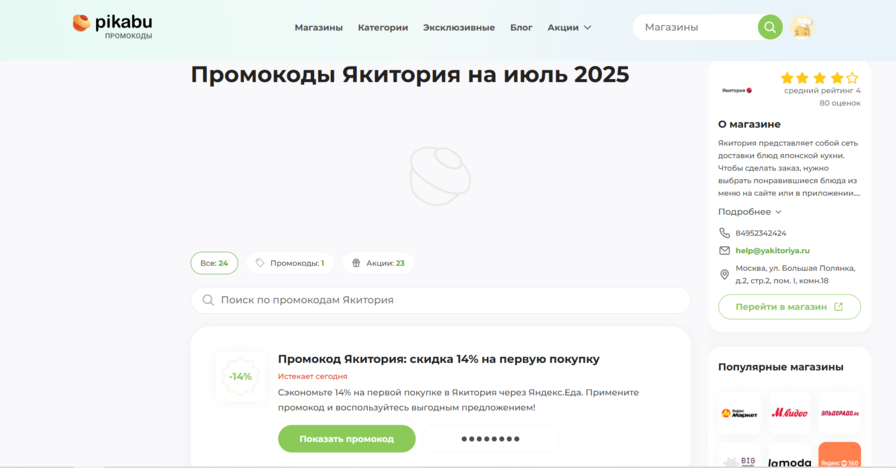This screenshot has height=468, width=896.
Task: Click the map pin address icon
Action: tap(724, 274)
